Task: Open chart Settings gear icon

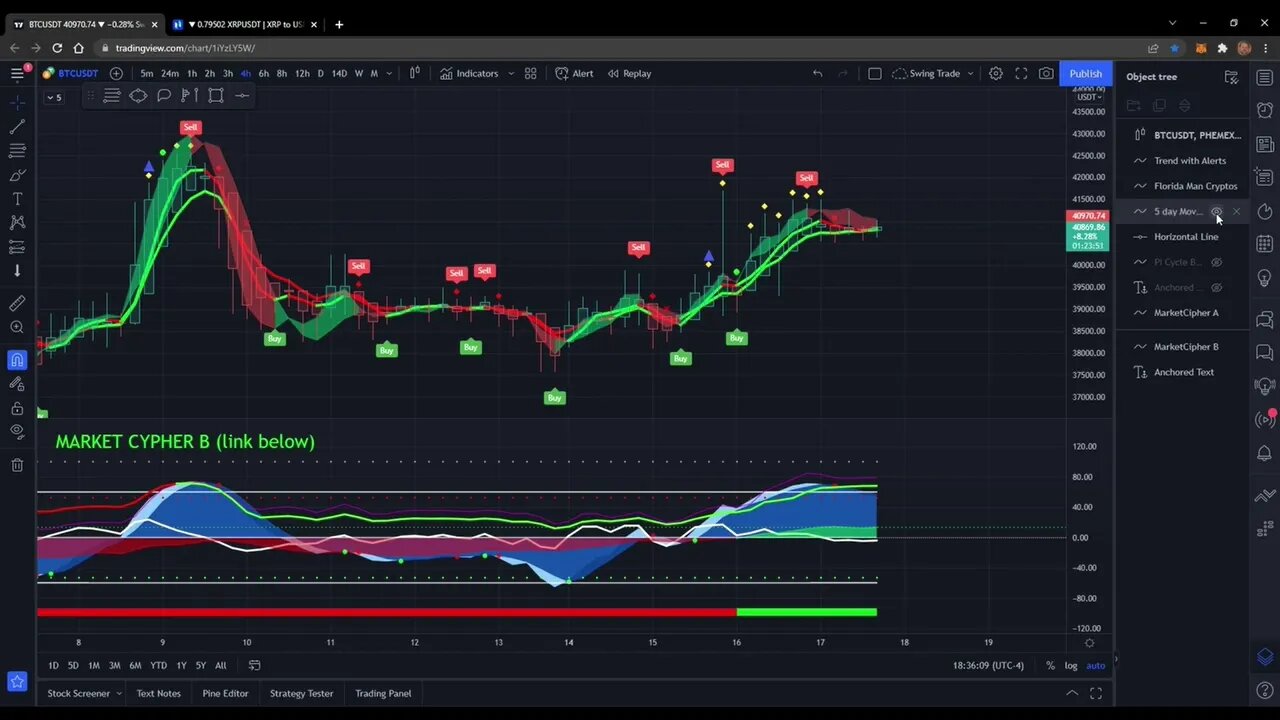Action: click(996, 73)
